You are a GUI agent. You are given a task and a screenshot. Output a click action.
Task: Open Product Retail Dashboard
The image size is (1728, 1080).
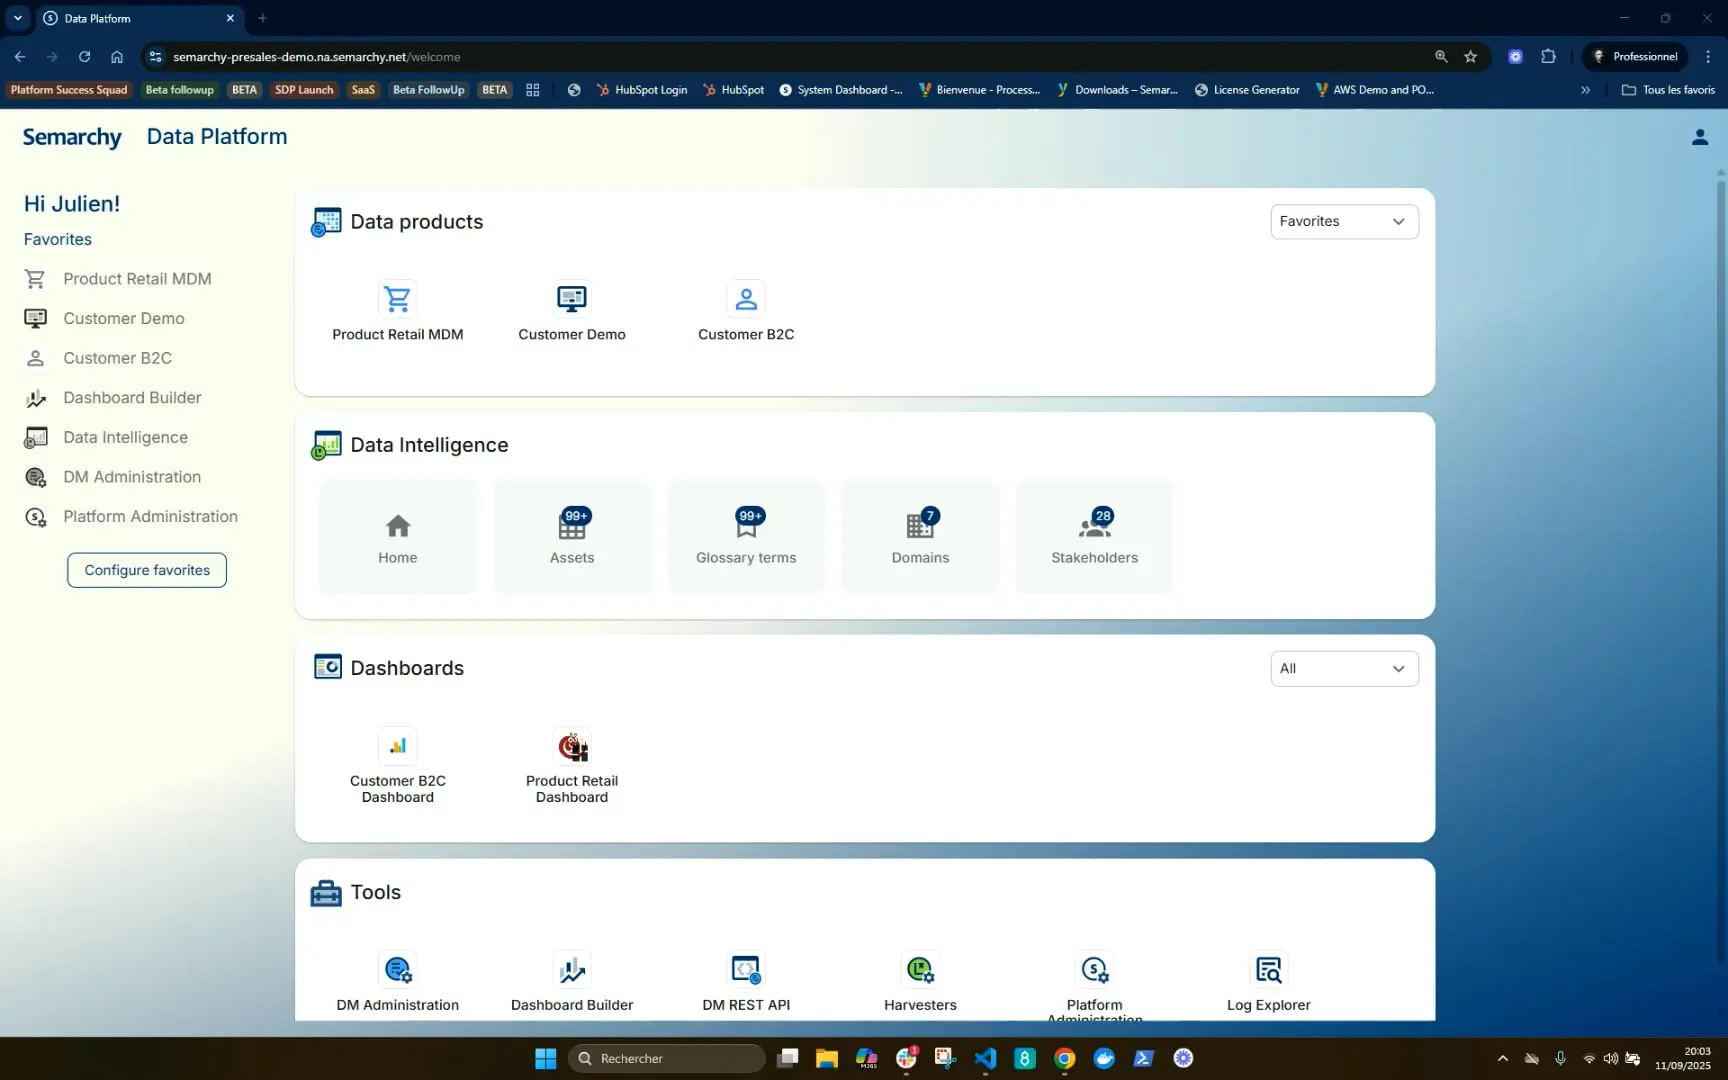[x=572, y=747]
